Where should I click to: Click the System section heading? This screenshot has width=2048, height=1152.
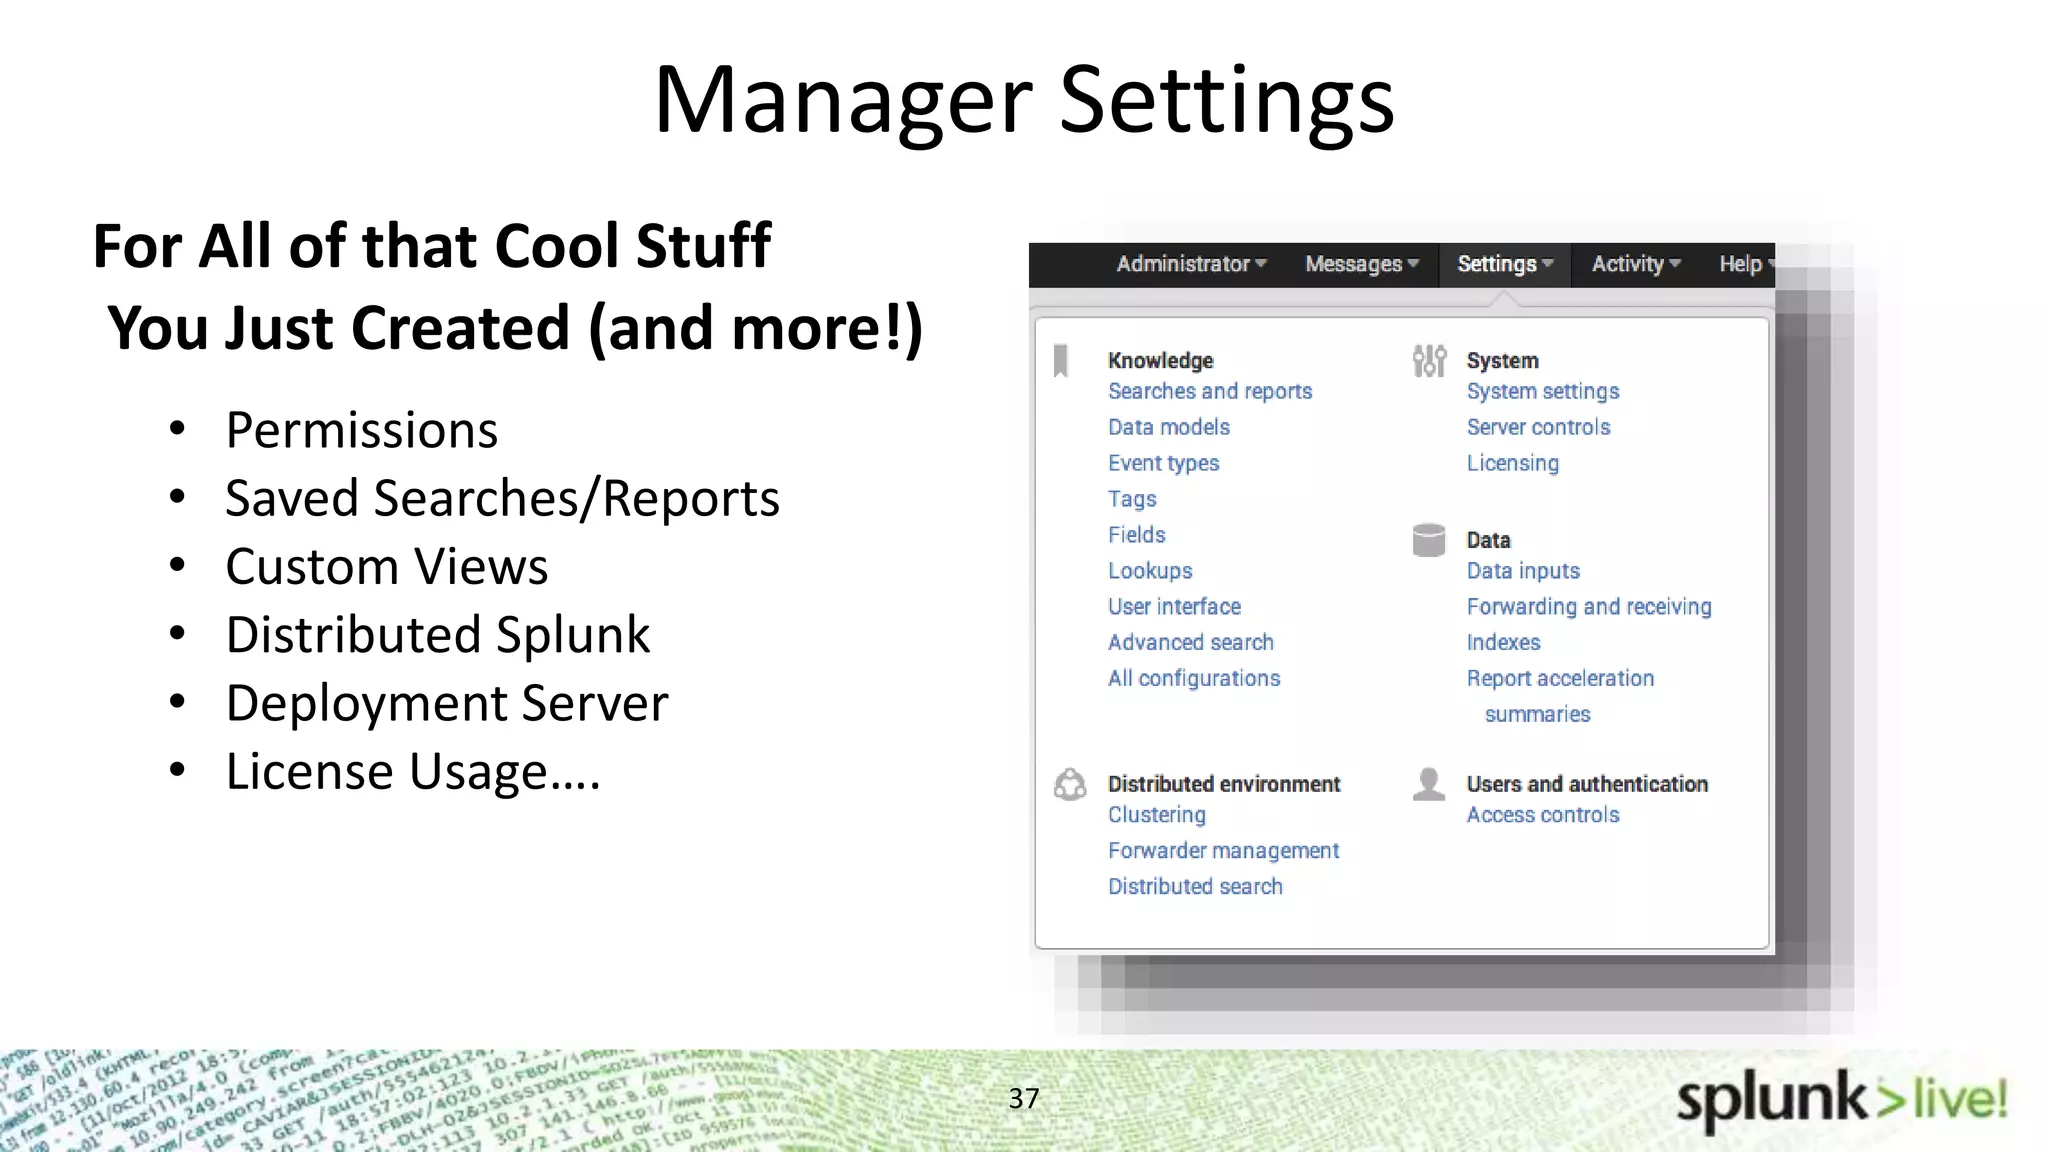click(x=1503, y=361)
